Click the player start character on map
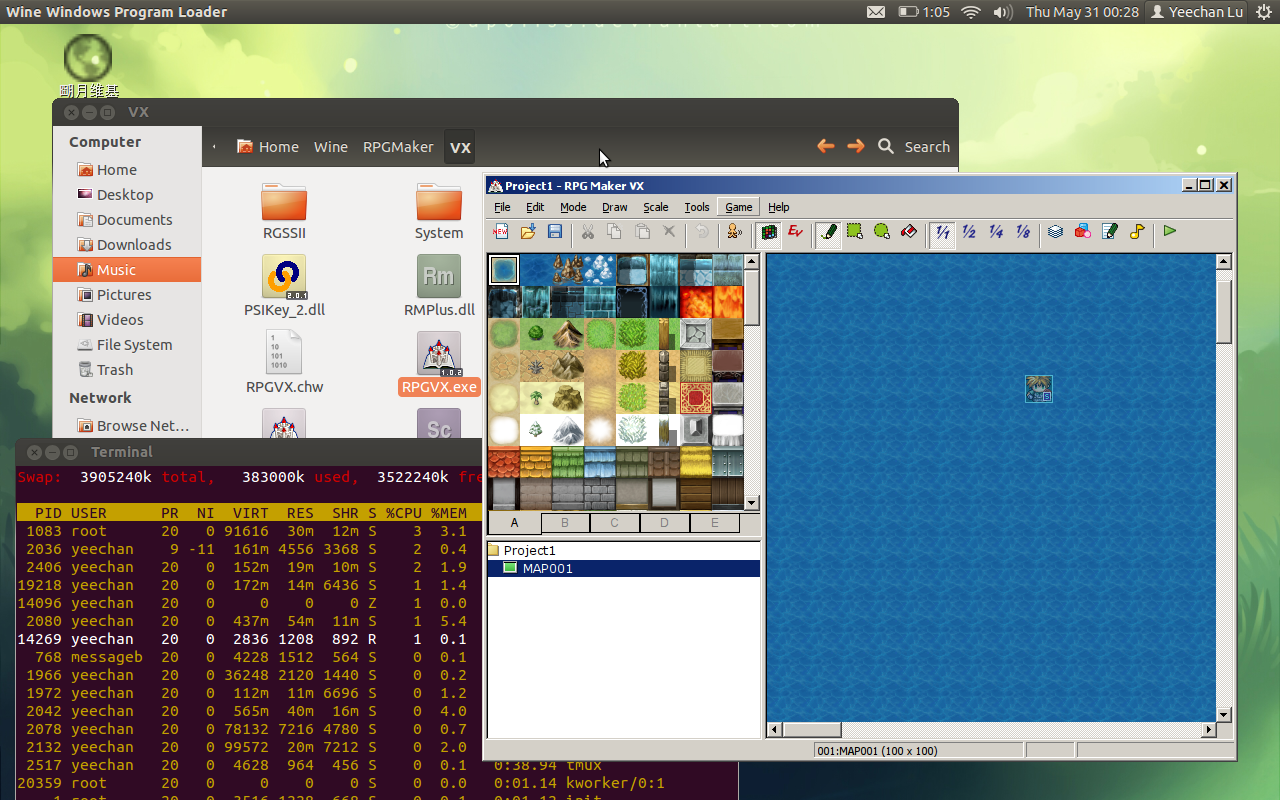Viewport: 1280px width, 800px height. point(1039,389)
